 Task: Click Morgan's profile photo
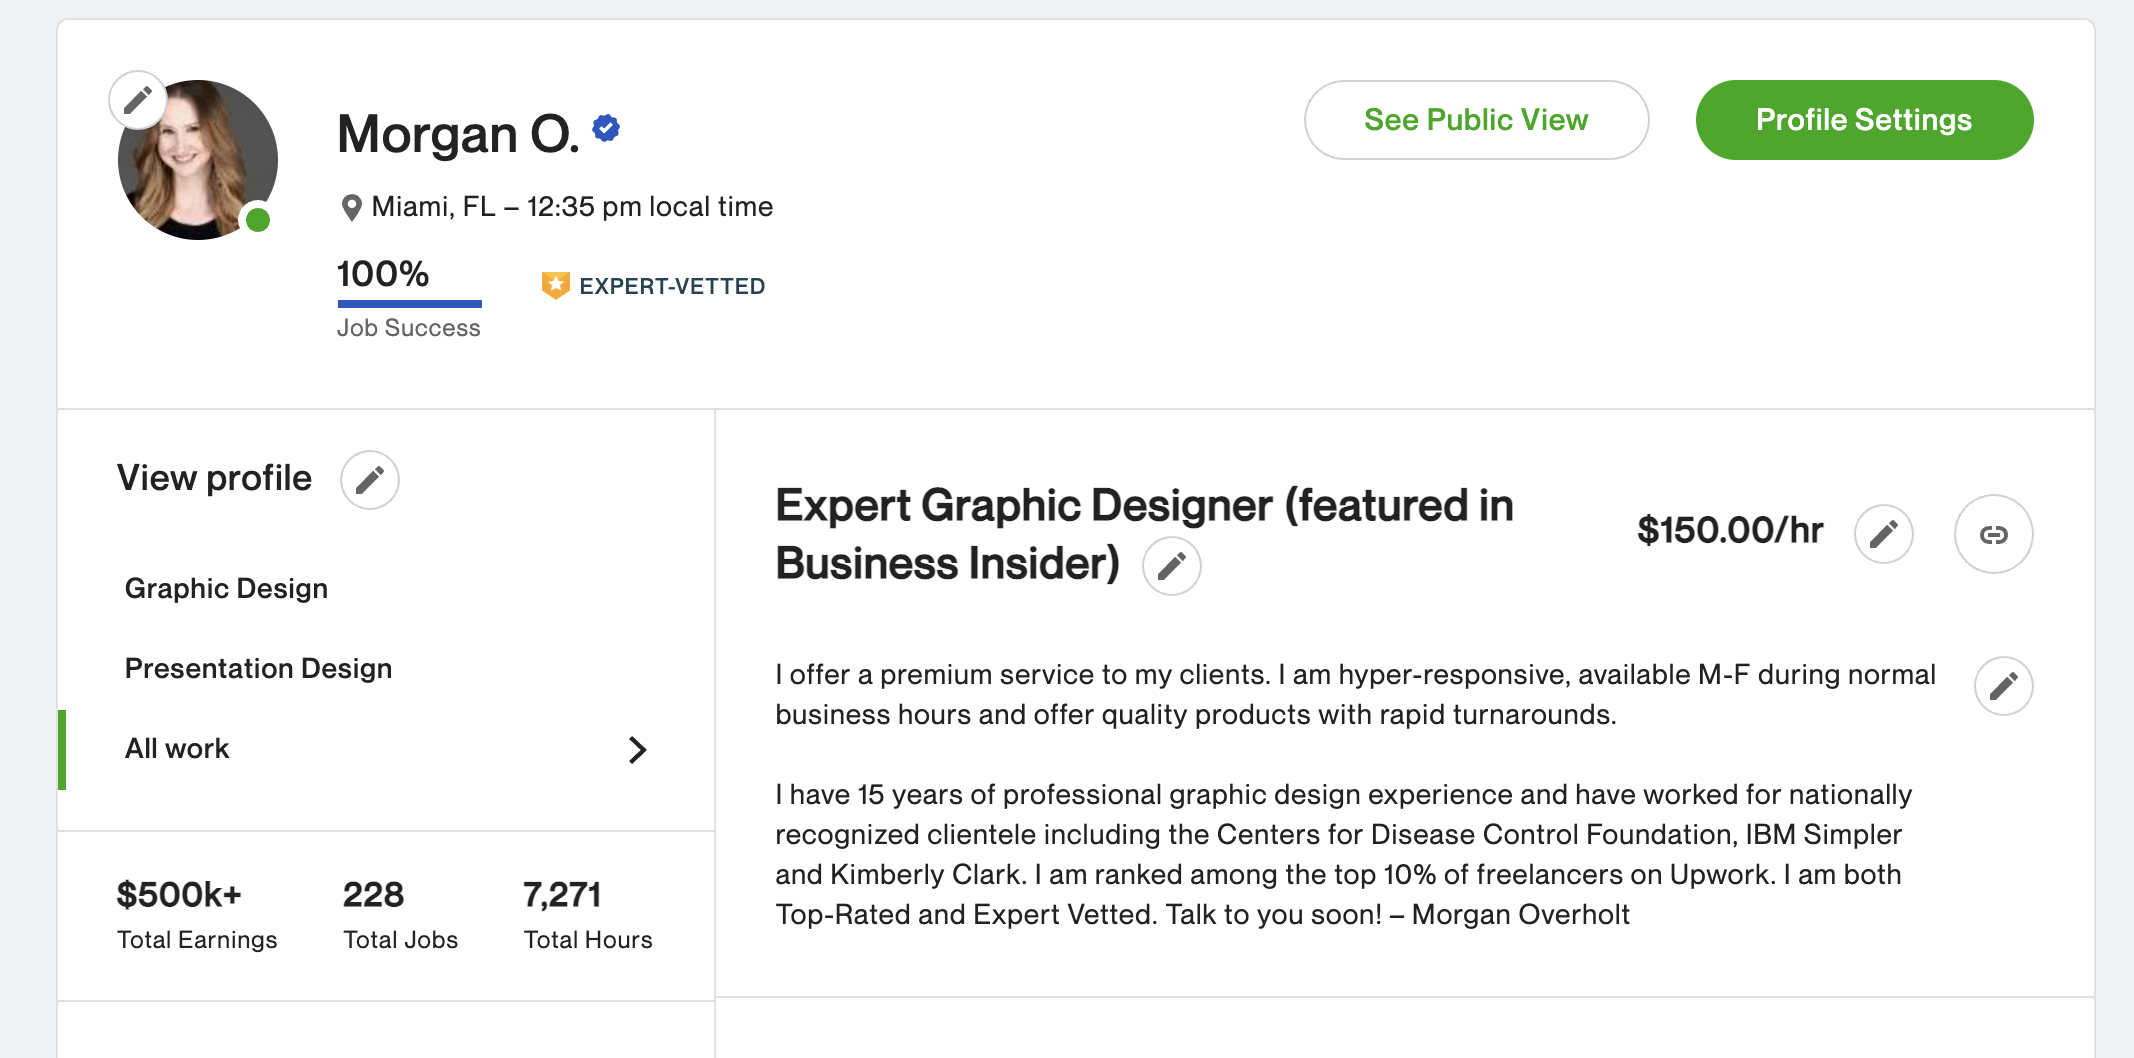(x=198, y=160)
